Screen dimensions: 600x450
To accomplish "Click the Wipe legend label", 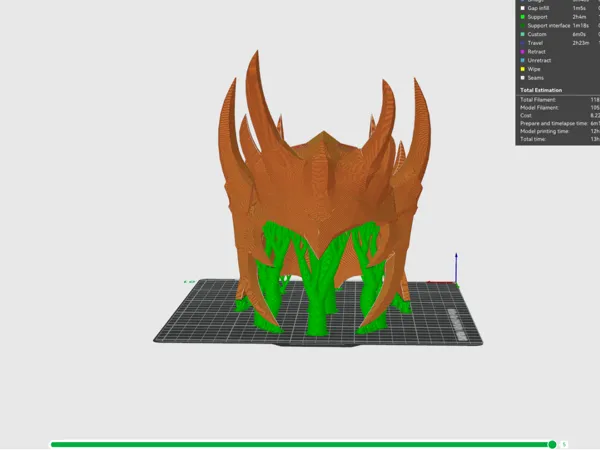I will 534,69.
